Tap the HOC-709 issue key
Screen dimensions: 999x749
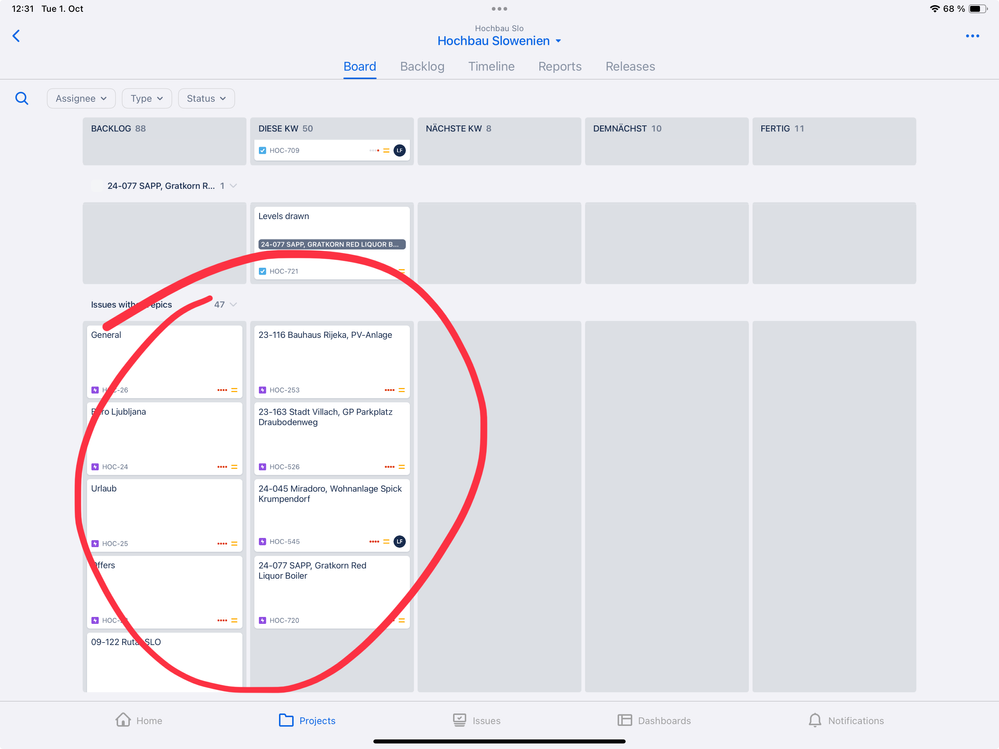click(x=284, y=150)
